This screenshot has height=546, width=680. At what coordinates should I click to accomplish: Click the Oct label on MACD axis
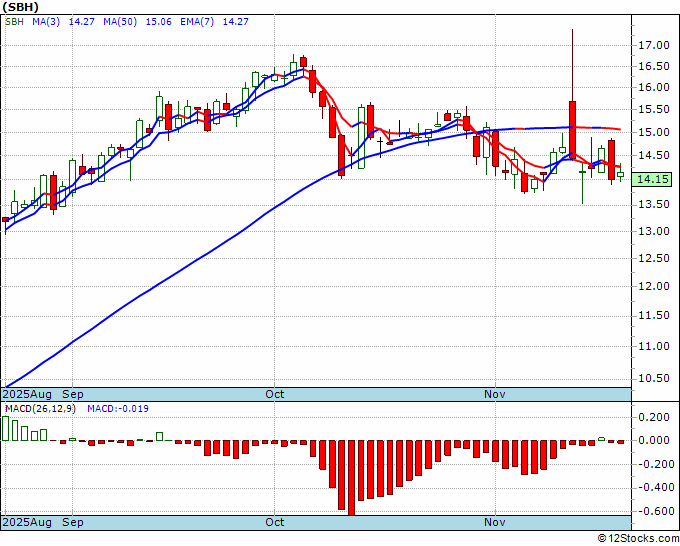click(275, 522)
